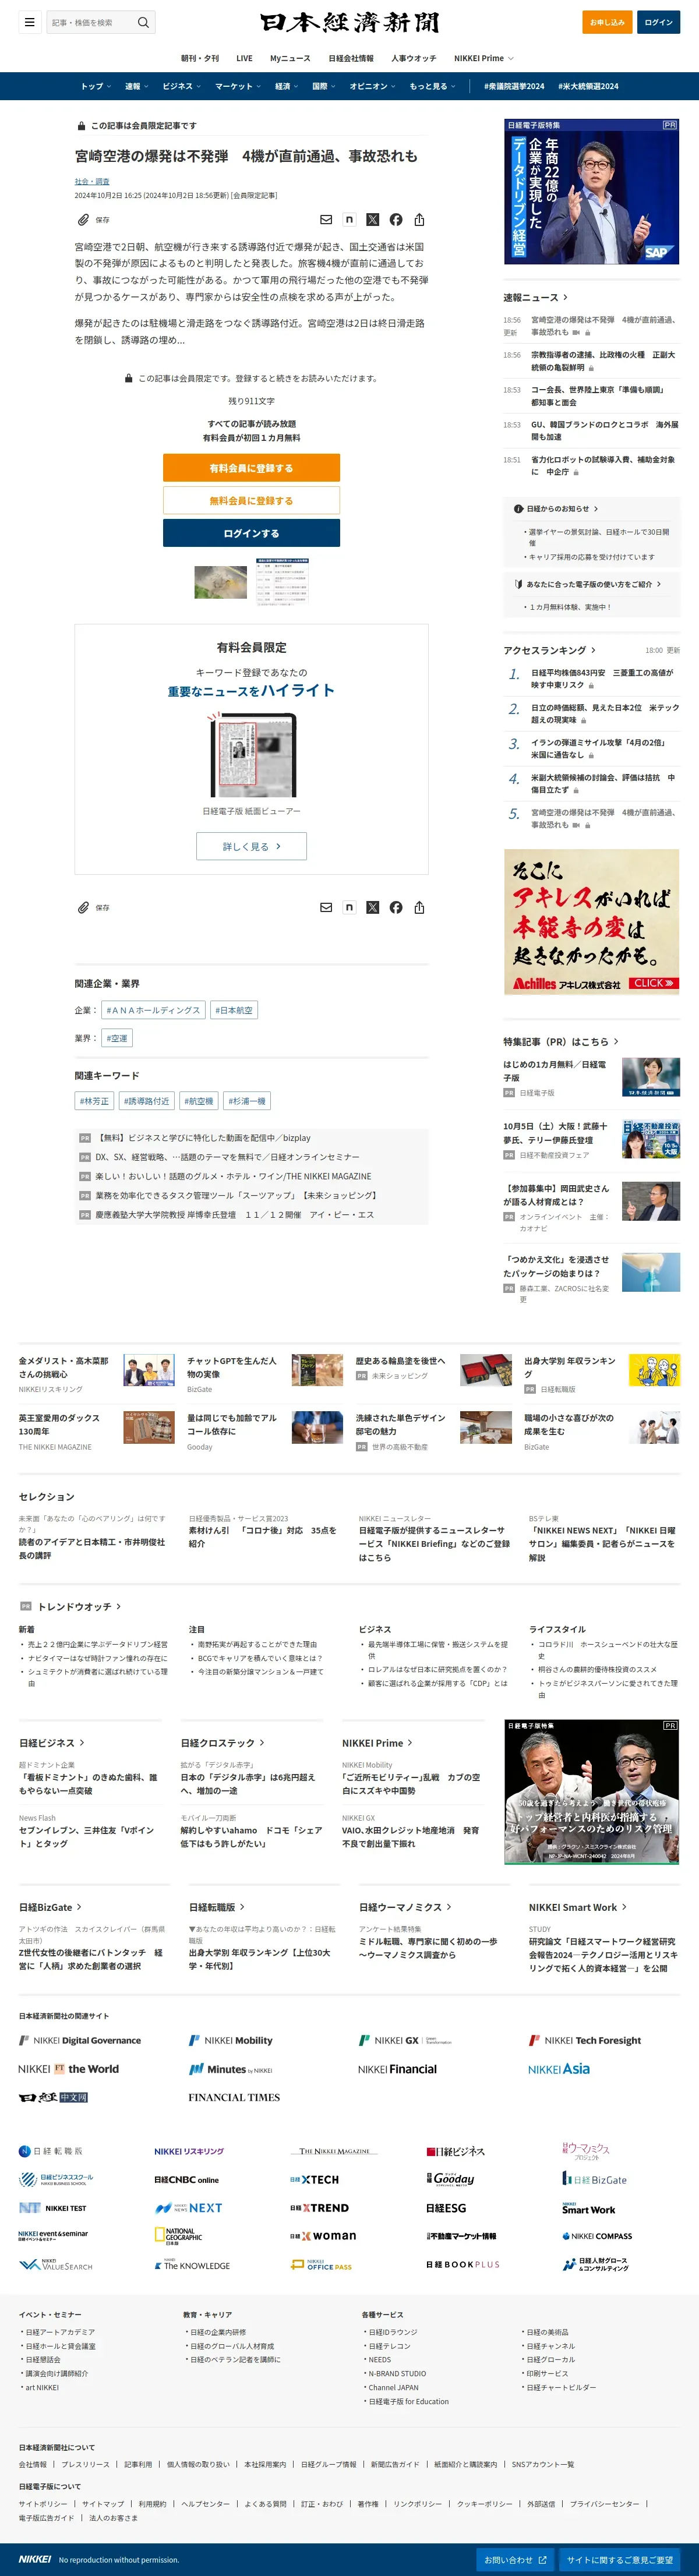The image size is (699, 2576).
Task: Expand the トップ dropdown in blue bar
Action: 96,86
